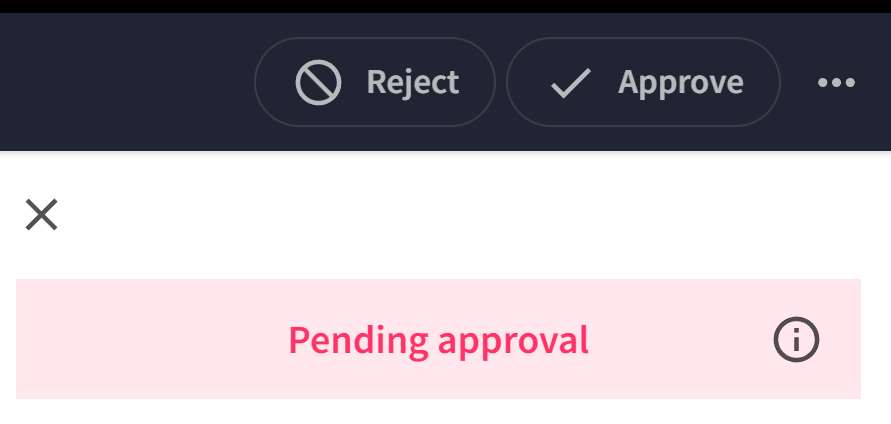Open more actions next to Approve
891x424 pixels.
tap(836, 83)
